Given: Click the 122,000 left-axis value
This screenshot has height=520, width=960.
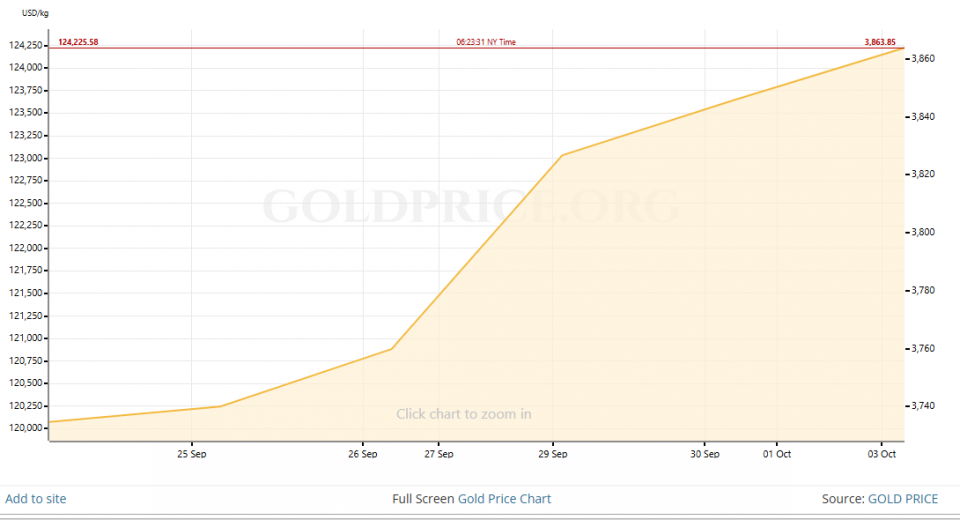Looking at the screenshot, I should [x=25, y=248].
